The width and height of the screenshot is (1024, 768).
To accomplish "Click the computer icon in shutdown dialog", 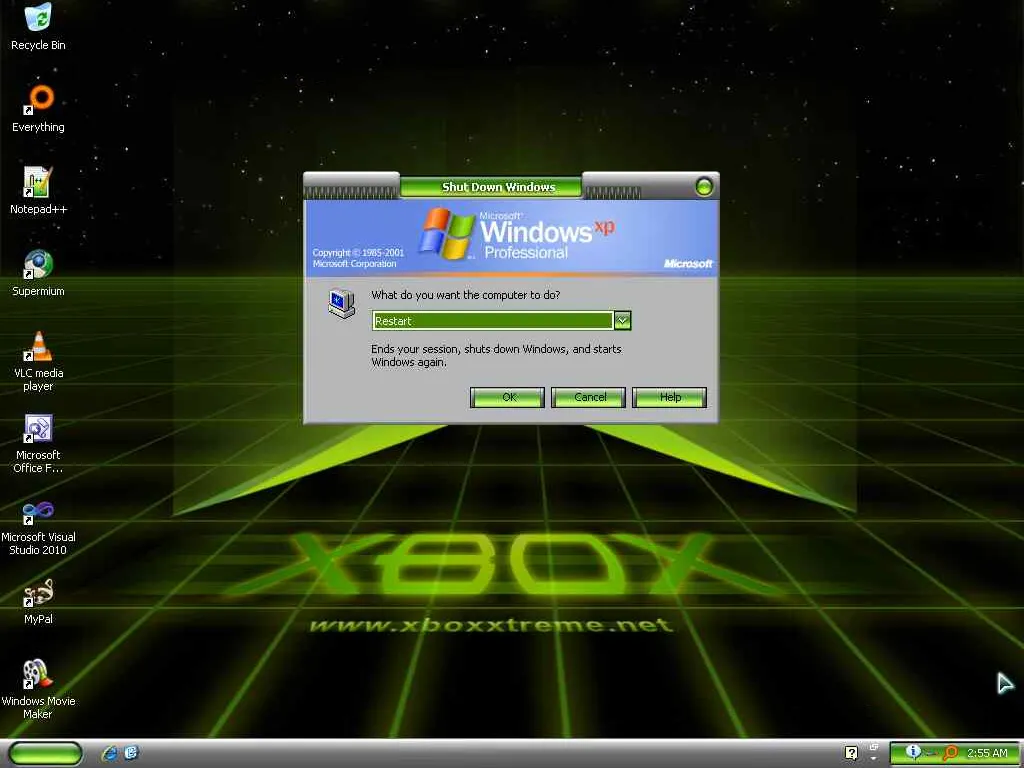I will coord(342,304).
